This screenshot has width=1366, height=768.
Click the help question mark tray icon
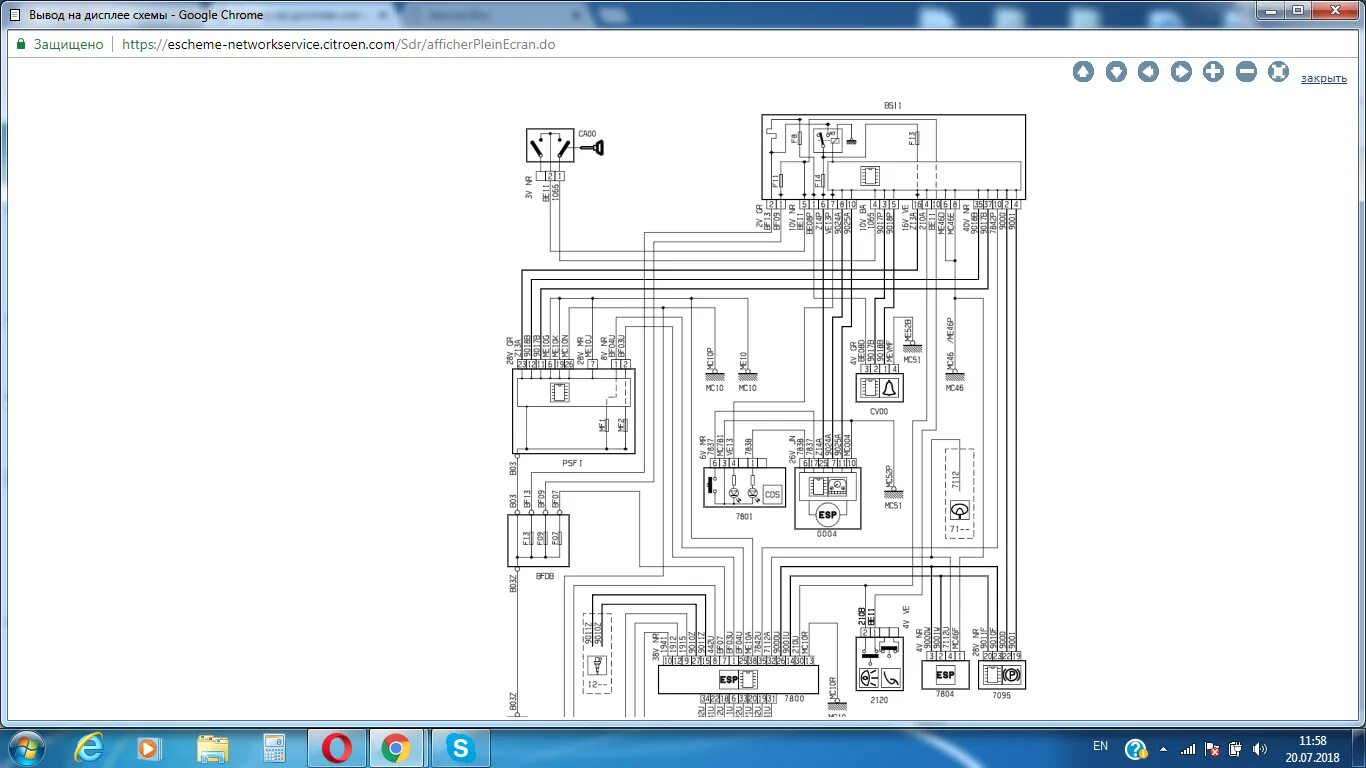tap(1136, 748)
